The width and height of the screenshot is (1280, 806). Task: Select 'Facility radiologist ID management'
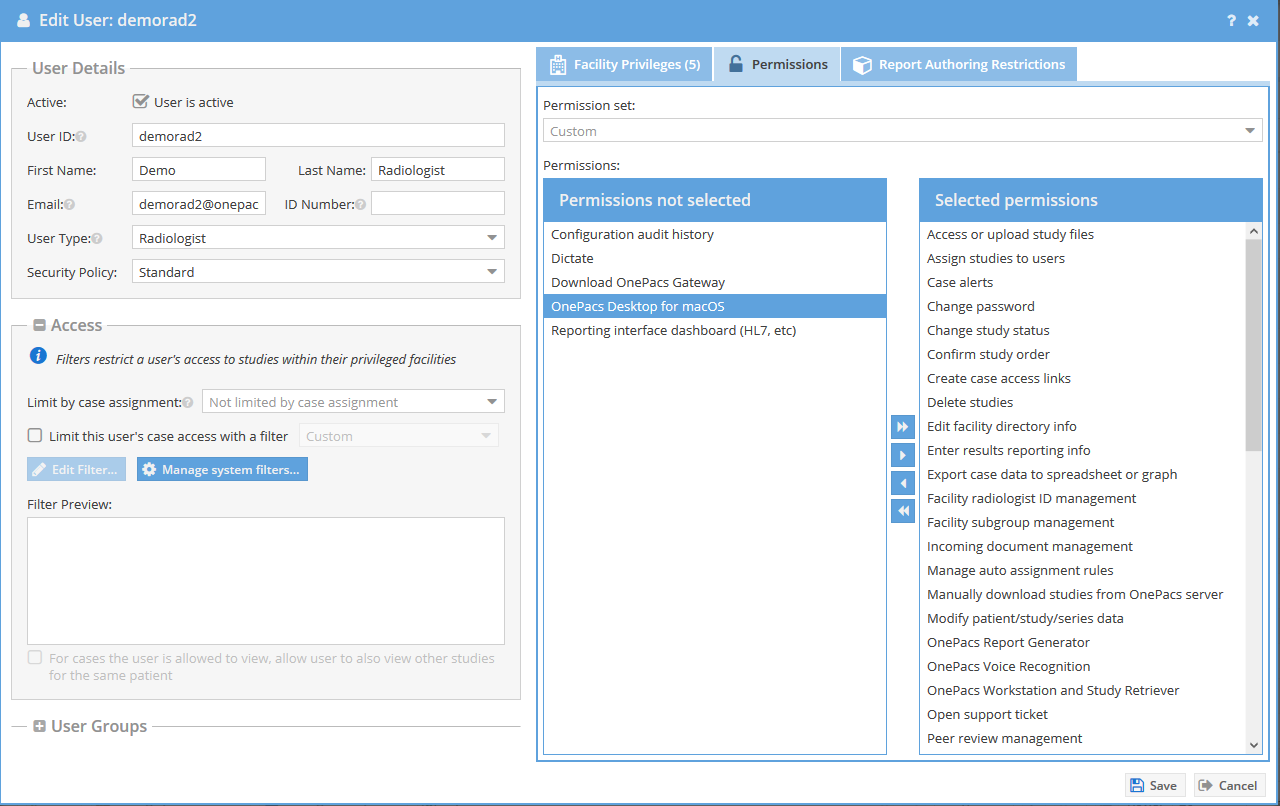click(x=1083, y=498)
